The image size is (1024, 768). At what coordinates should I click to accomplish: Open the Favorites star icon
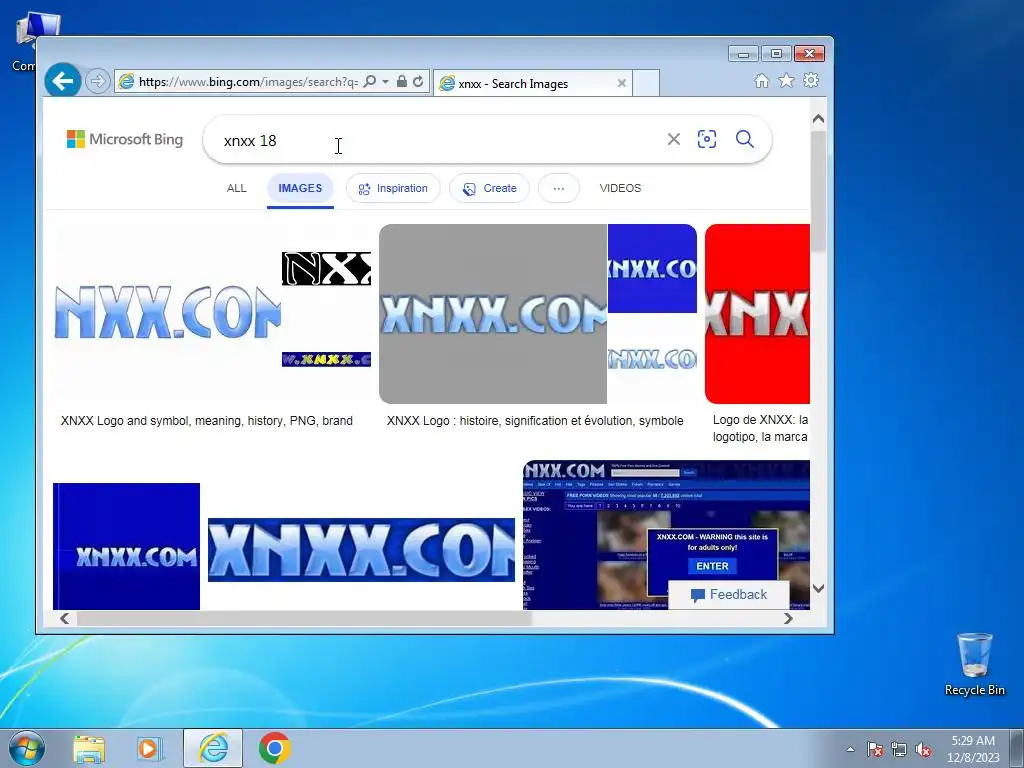tap(786, 80)
